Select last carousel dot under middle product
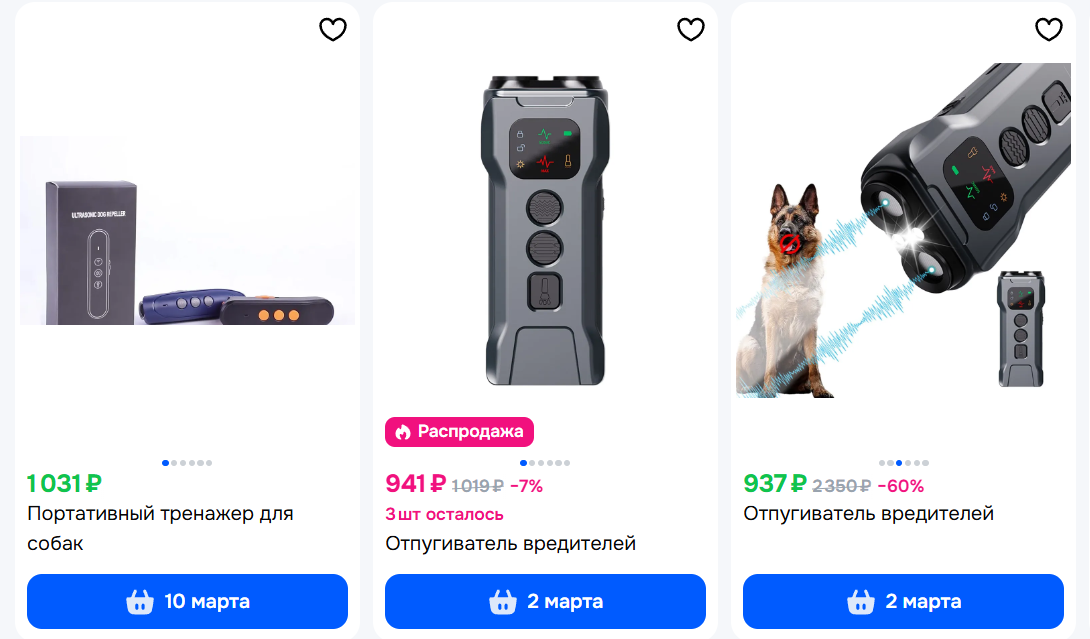 [x=567, y=463]
